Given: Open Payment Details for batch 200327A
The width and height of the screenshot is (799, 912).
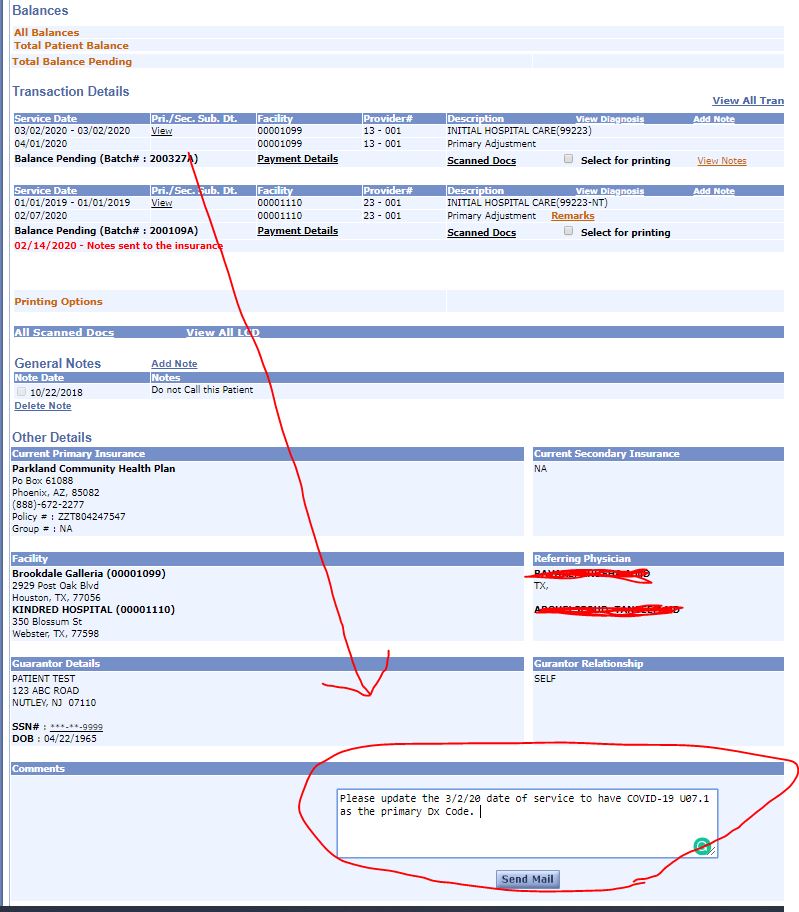Looking at the screenshot, I should (297, 159).
